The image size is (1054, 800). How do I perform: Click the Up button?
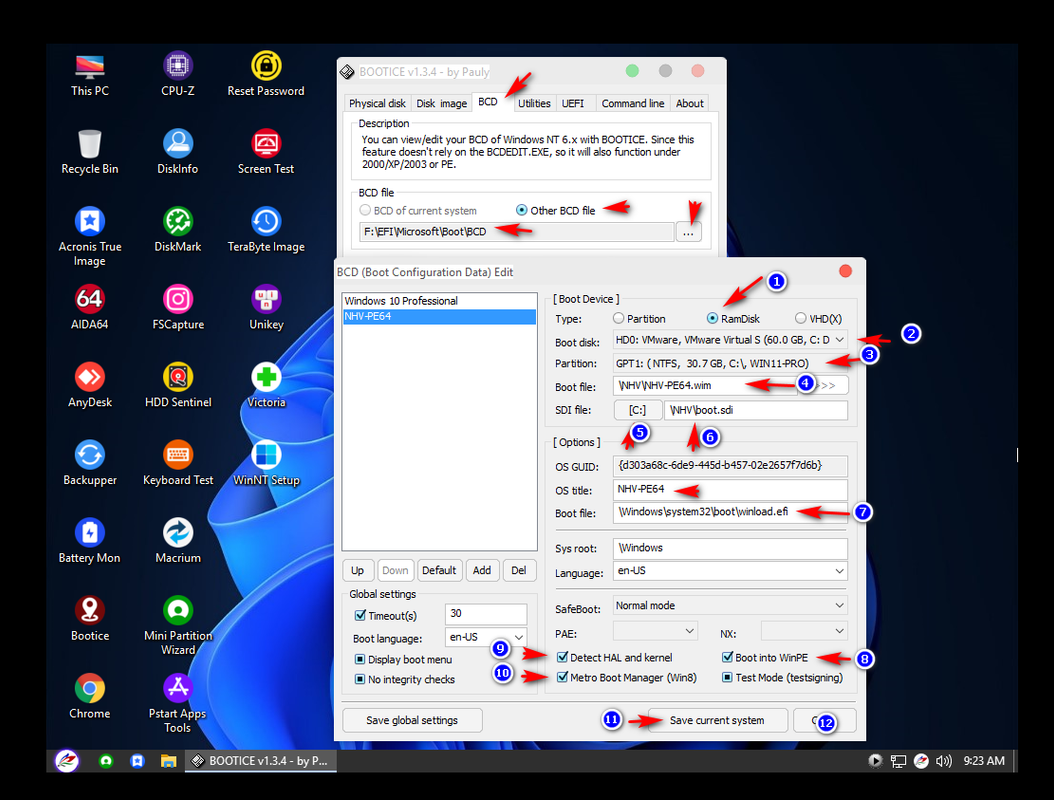pyautogui.click(x=358, y=570)
